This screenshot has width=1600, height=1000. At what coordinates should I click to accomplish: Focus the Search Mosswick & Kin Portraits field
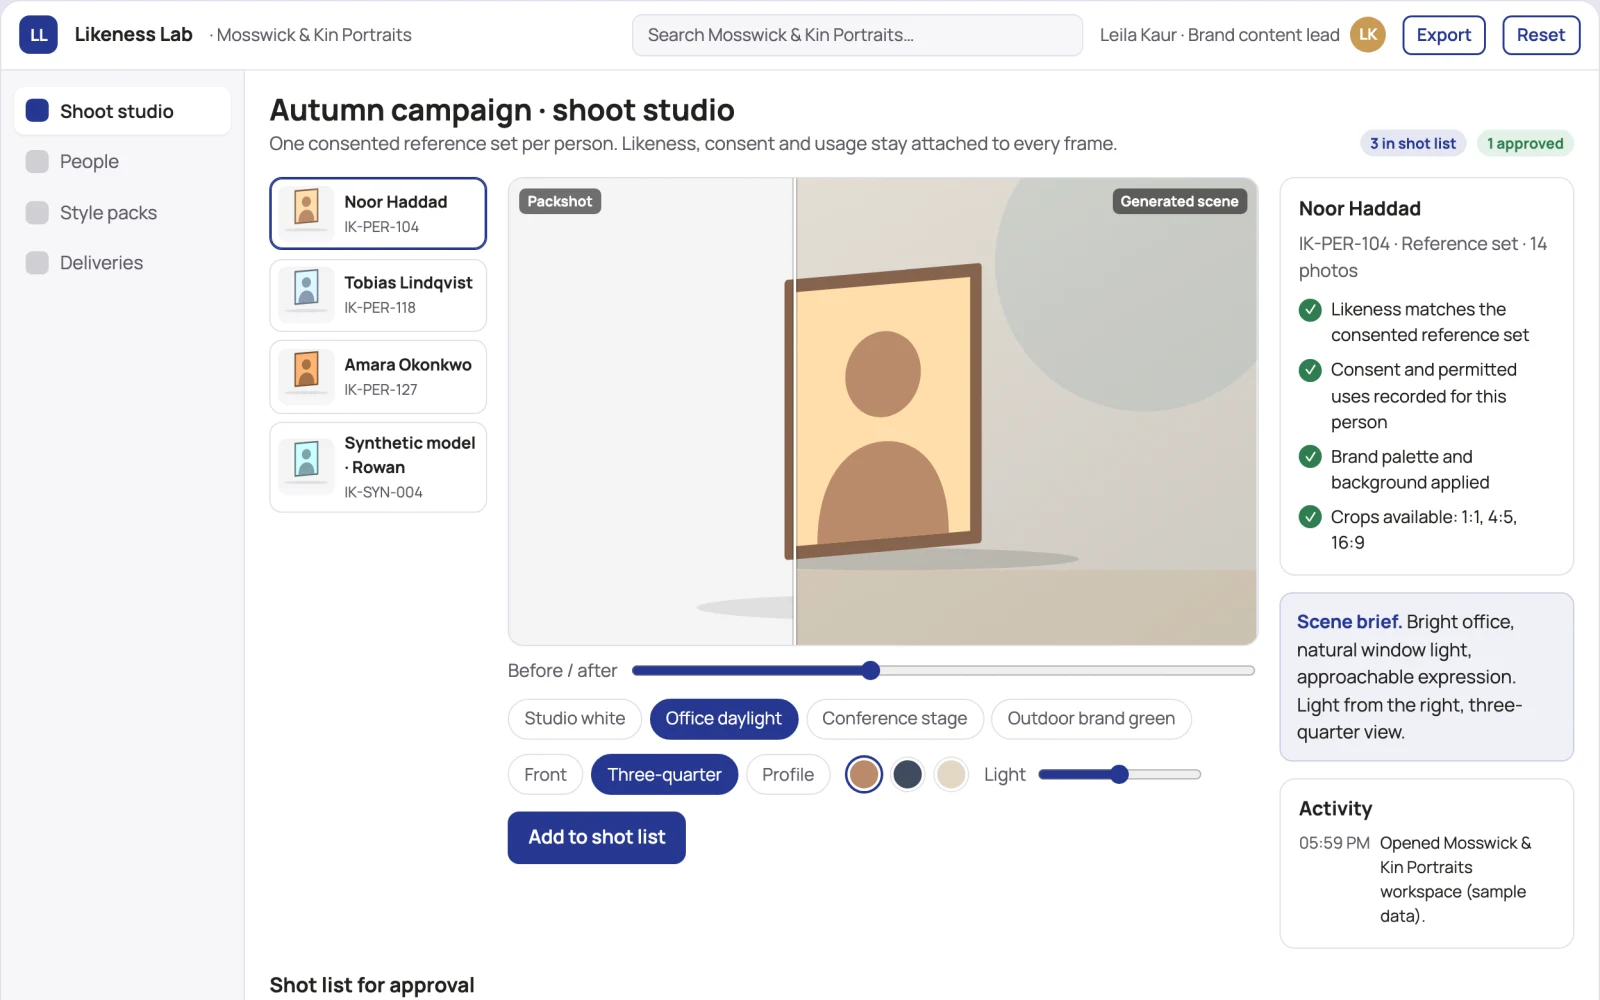click(x=857, y=35)
